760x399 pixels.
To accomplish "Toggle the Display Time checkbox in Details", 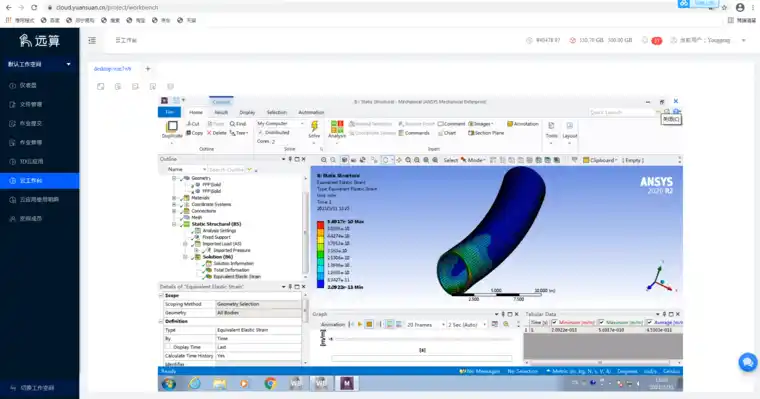I will pos(169,347).
